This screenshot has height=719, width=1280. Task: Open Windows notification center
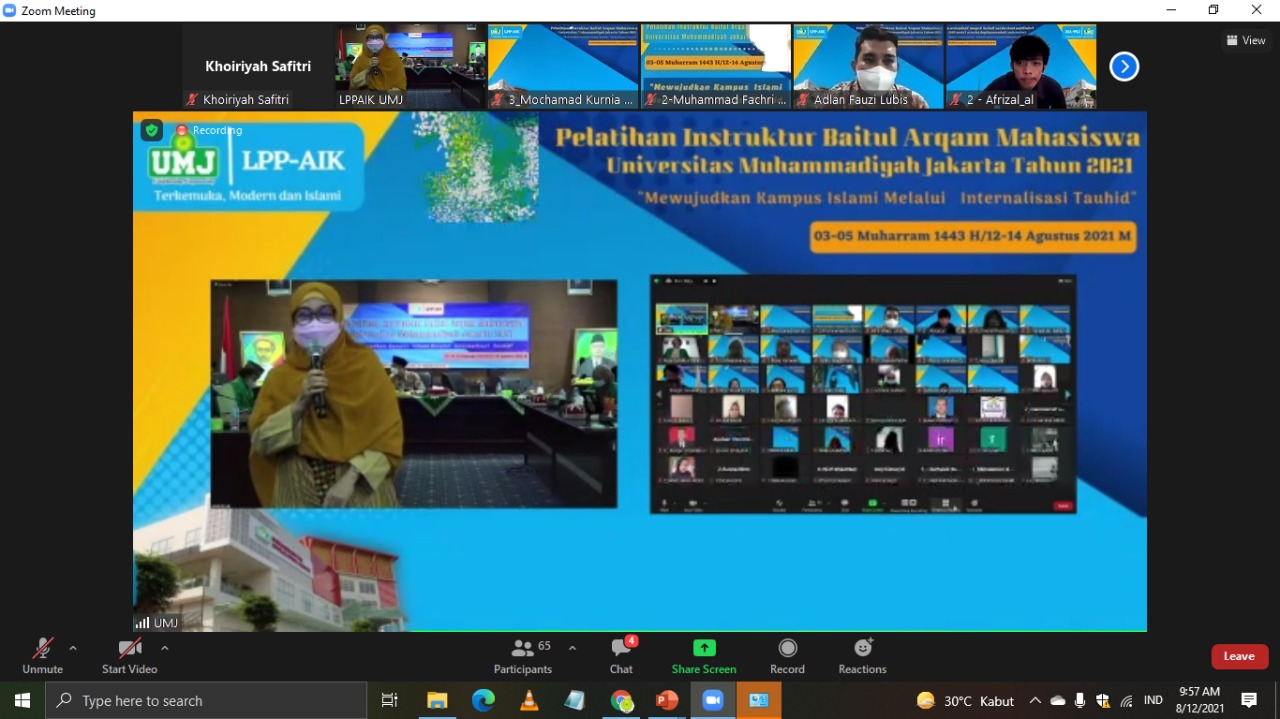click(x=1249, y=700)
